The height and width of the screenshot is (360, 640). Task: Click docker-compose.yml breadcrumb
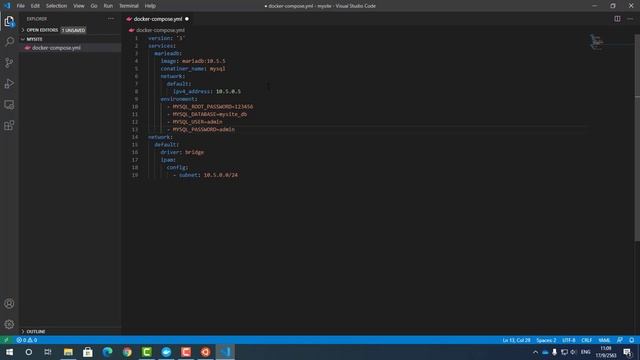(x=160, y=30)
